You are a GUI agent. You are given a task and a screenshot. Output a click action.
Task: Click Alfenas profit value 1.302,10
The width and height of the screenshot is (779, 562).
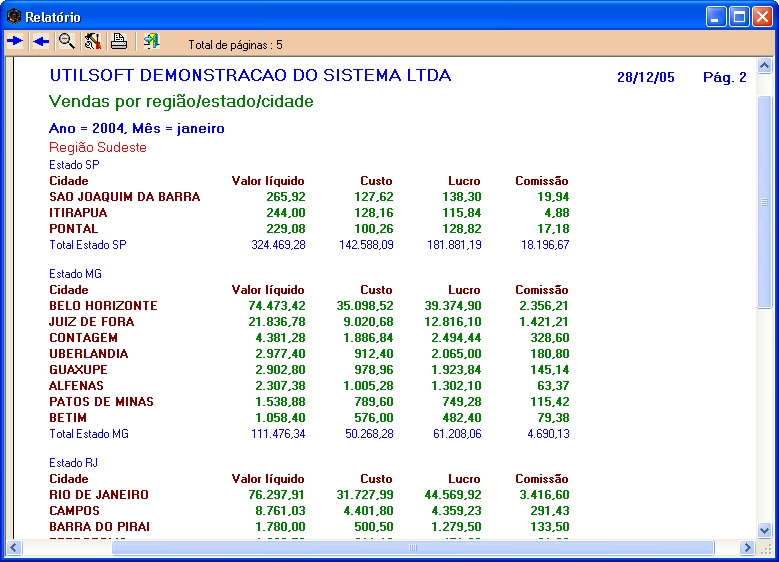[x=456, y=386]
